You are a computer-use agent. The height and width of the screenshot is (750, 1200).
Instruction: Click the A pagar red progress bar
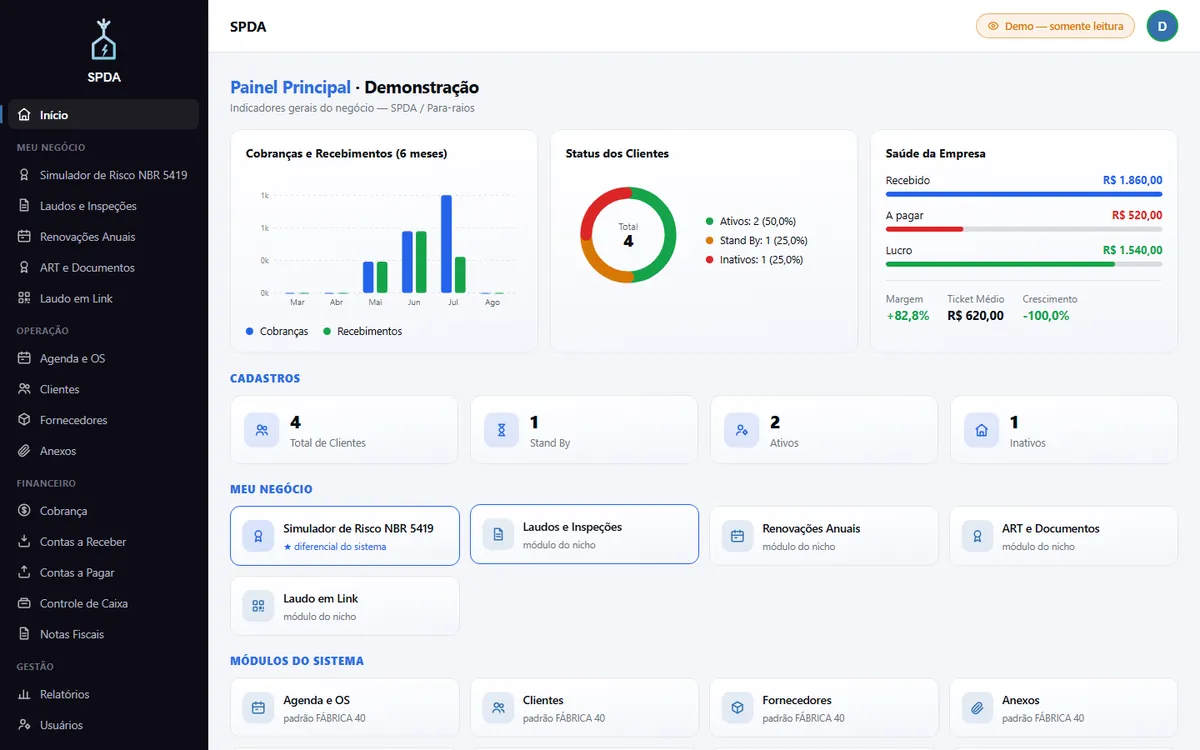pos(924,229)
